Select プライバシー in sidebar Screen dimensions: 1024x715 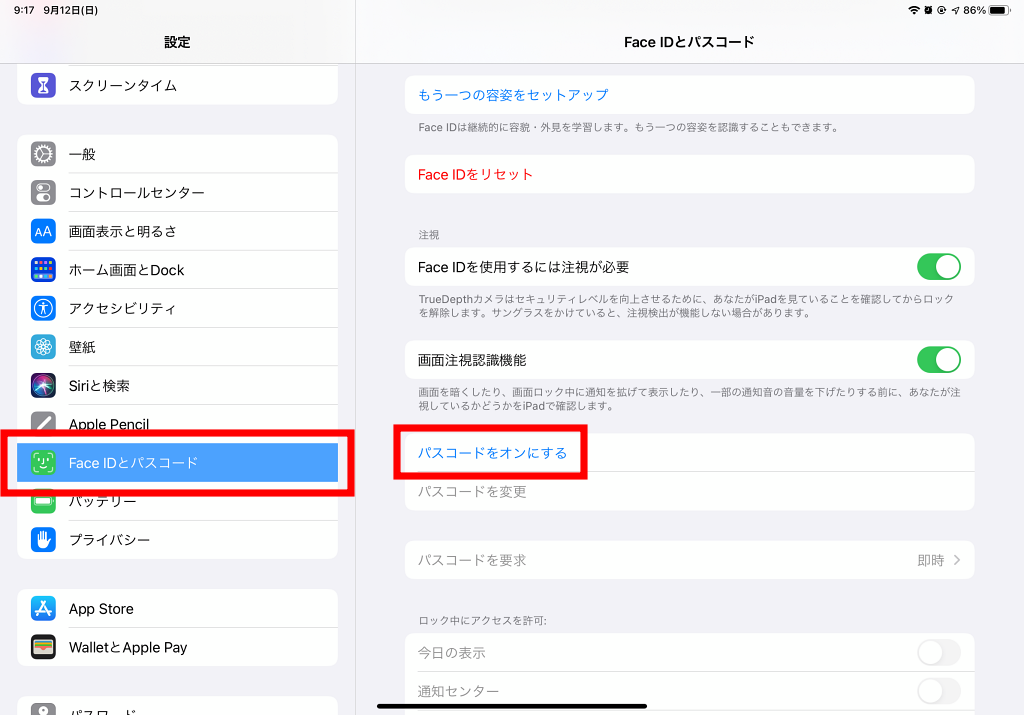pyautogui.click(x=178, y=539)
